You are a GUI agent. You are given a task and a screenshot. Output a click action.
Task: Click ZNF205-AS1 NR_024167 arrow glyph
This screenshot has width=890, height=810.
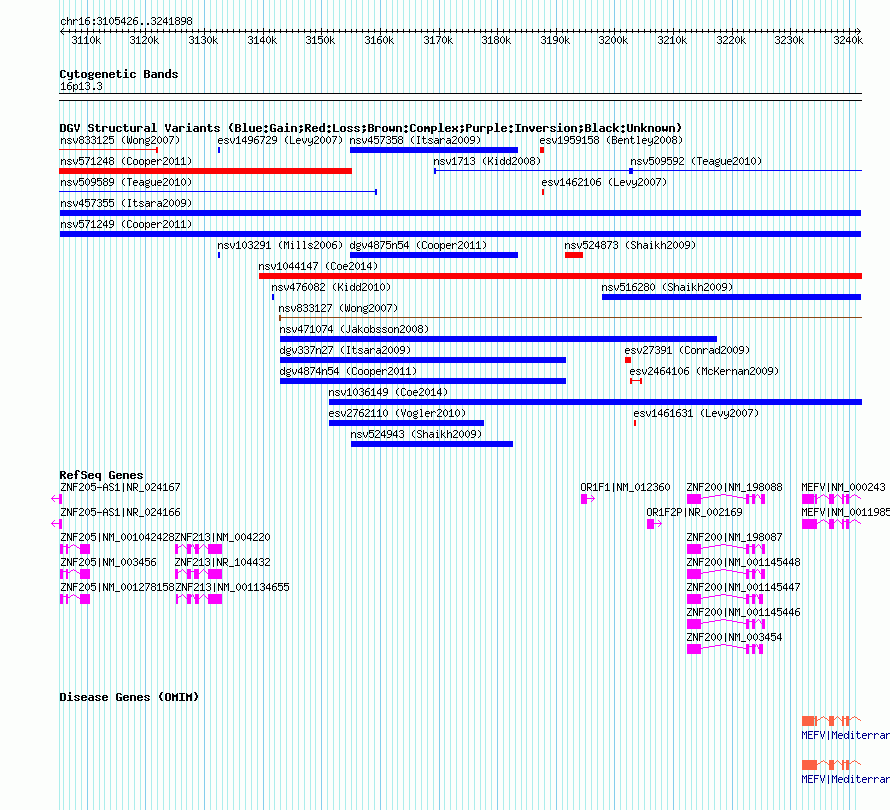56,499
